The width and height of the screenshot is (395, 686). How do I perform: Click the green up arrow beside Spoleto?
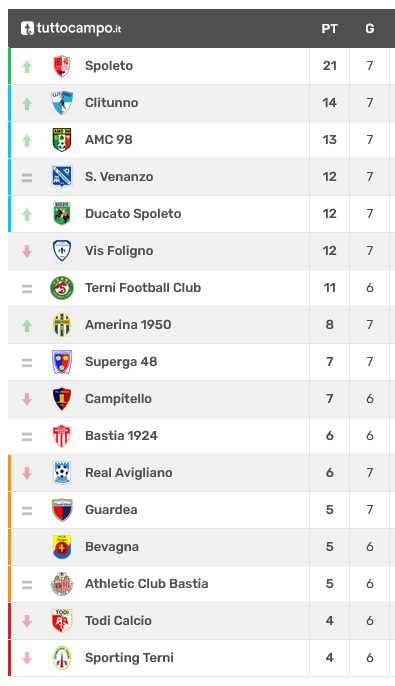click(27, 66)
